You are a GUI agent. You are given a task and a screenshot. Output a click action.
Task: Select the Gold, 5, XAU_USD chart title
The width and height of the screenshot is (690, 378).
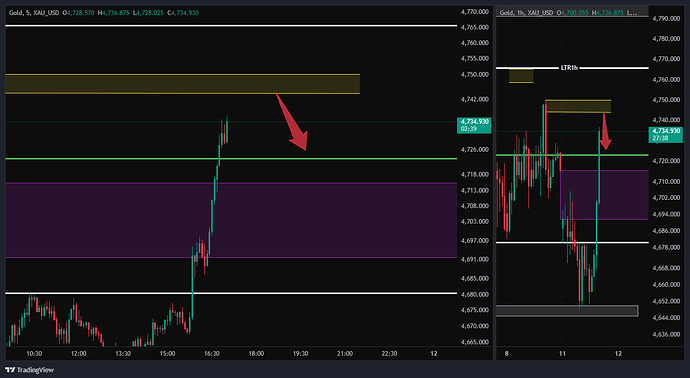[34, 13]
